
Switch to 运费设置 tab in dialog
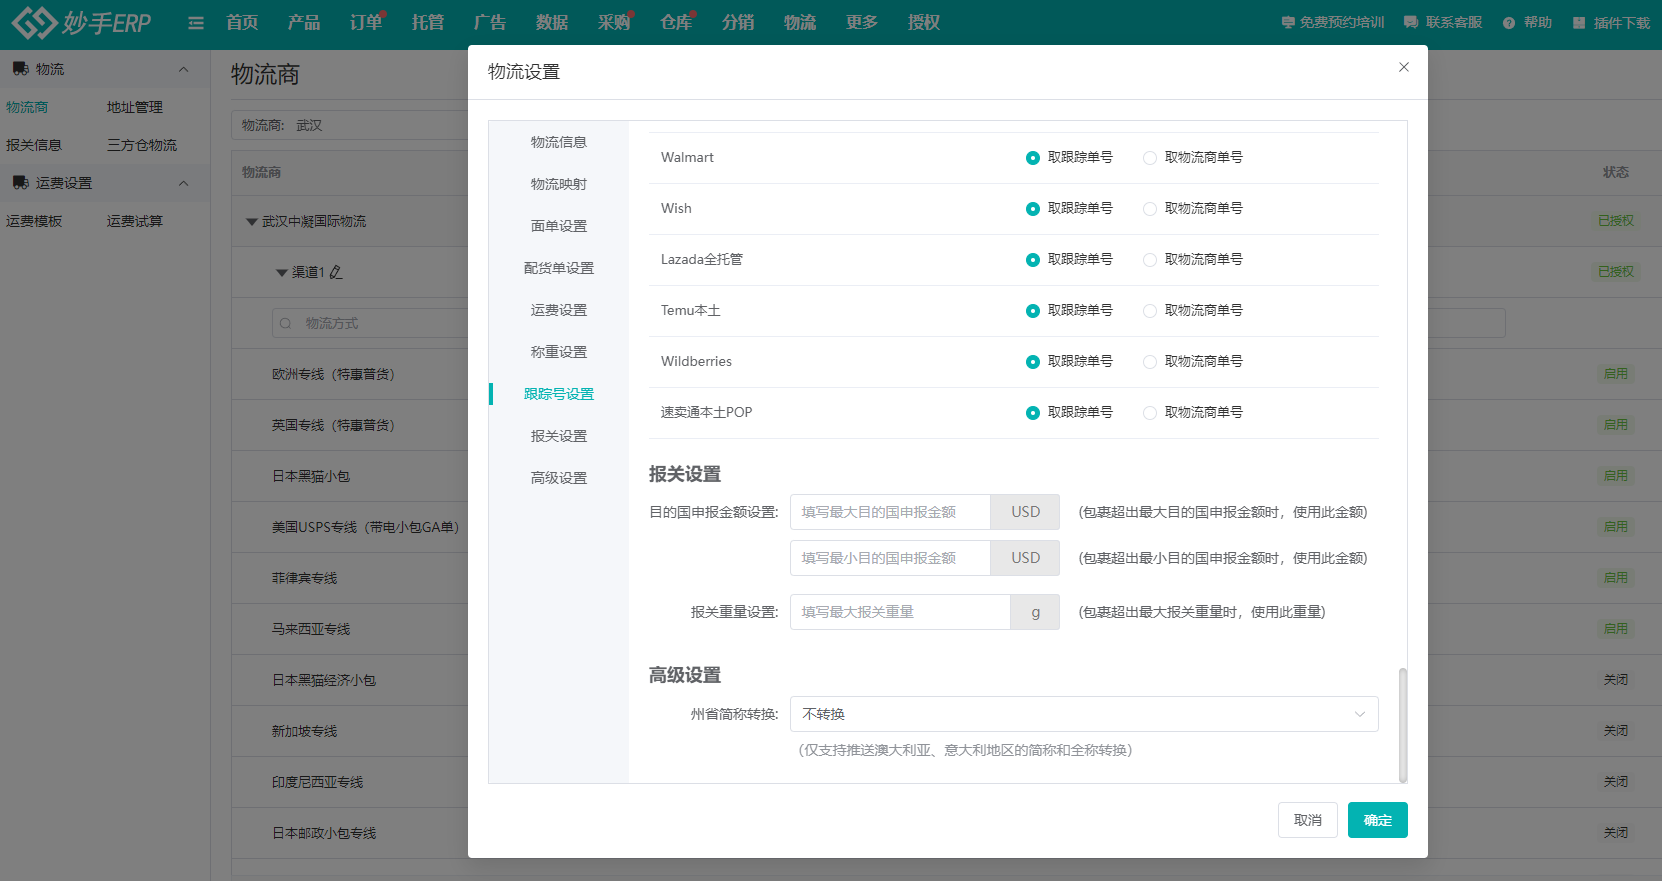(559, 310)
